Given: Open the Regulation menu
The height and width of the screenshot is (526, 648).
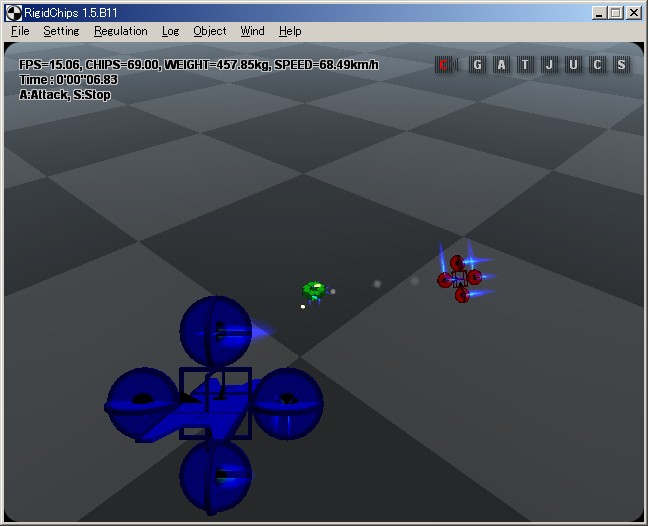Looking at the screenshot, I should click(x=121, y=31).
